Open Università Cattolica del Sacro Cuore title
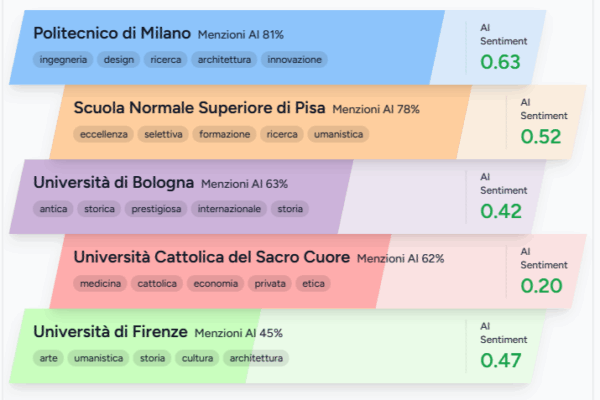600x400 pixels. click(212, 257)
